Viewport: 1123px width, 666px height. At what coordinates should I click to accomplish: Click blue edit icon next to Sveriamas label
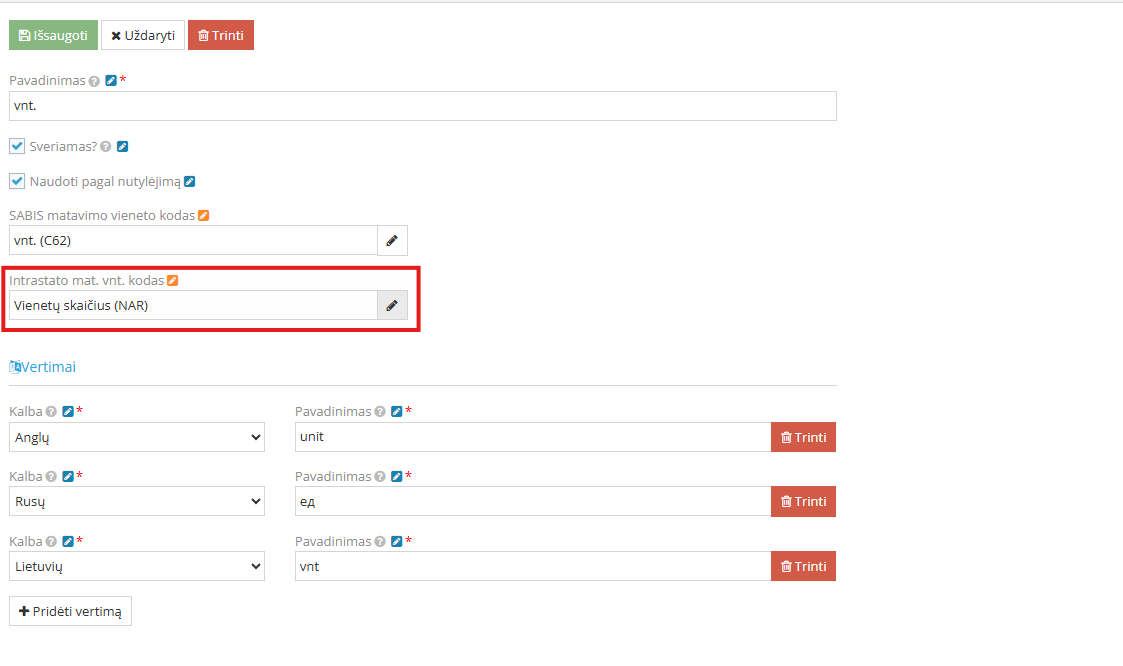[x=122, y=146]
